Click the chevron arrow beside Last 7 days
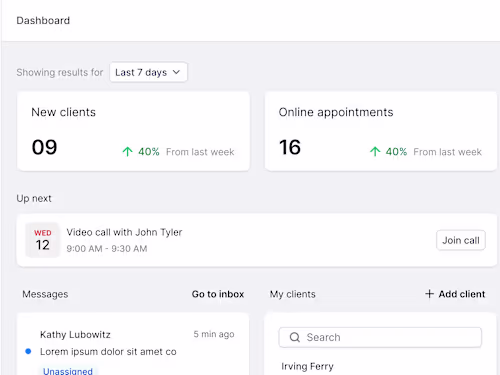500x375 pixels. tap(176, 72)
